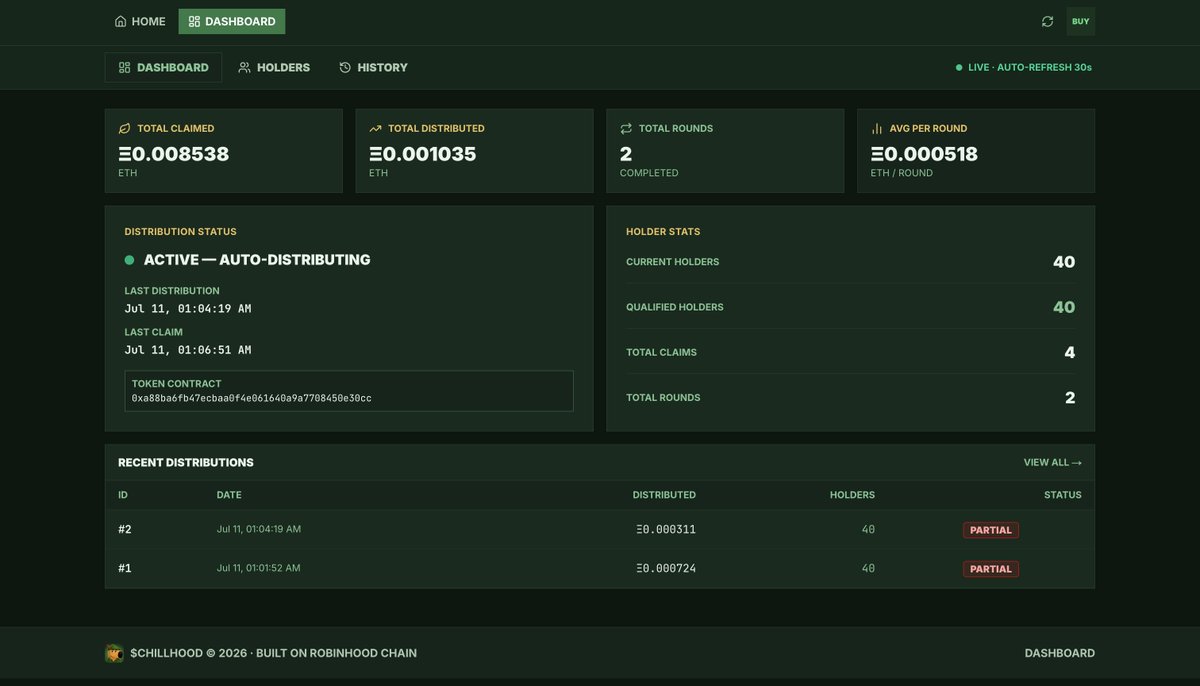Click the green live status dot
The width and height of the screenshot is (1200, 686).
959,68
